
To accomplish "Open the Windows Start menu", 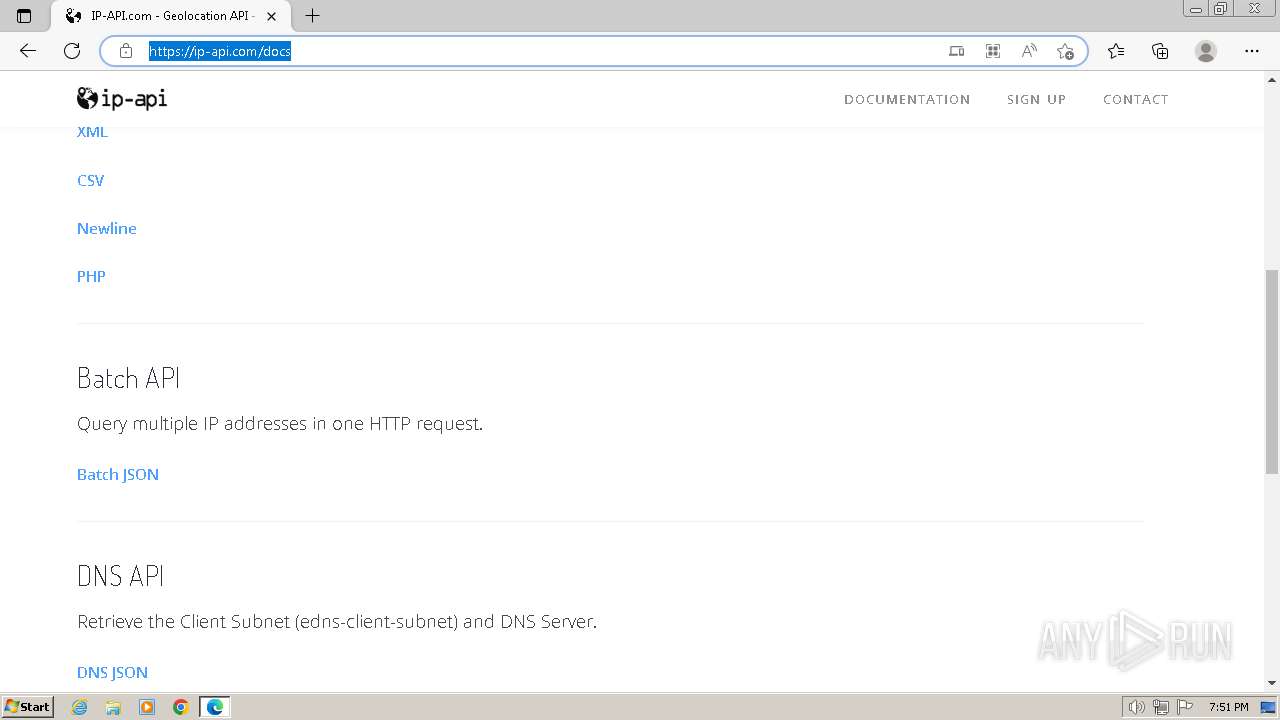I will coord(27,707).
